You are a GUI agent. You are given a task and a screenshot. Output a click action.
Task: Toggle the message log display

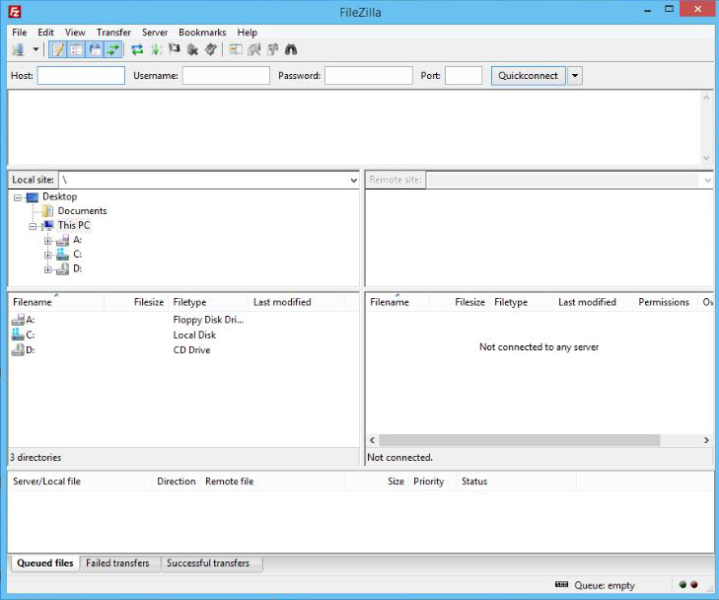58,50
